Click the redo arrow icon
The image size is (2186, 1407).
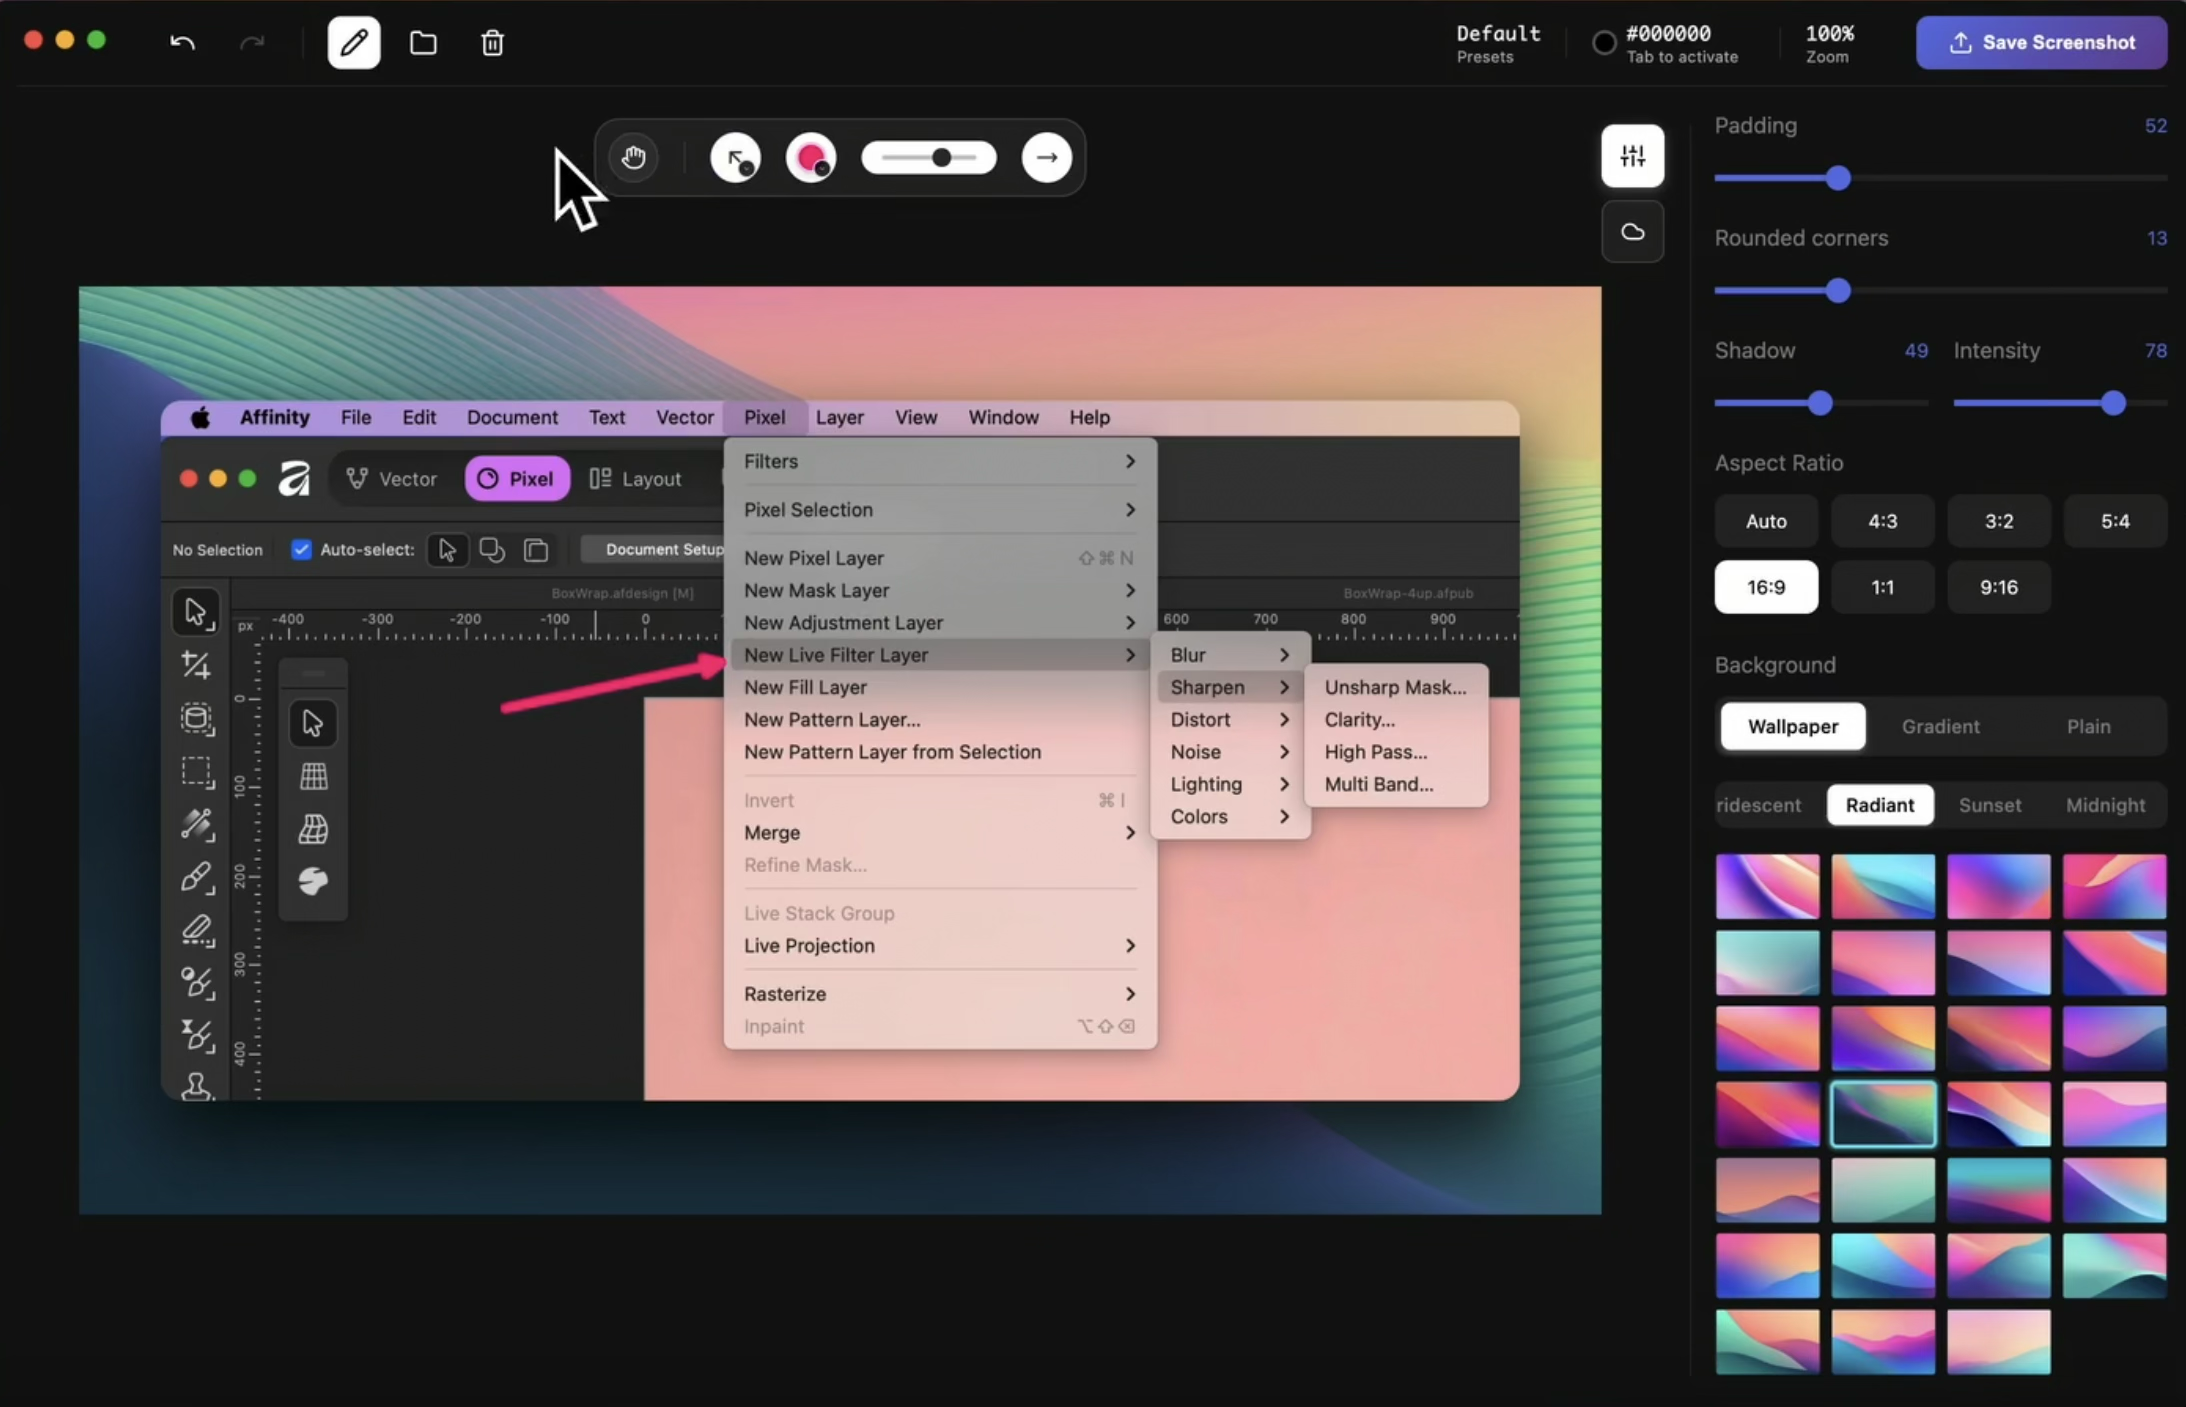click(252, 42)
